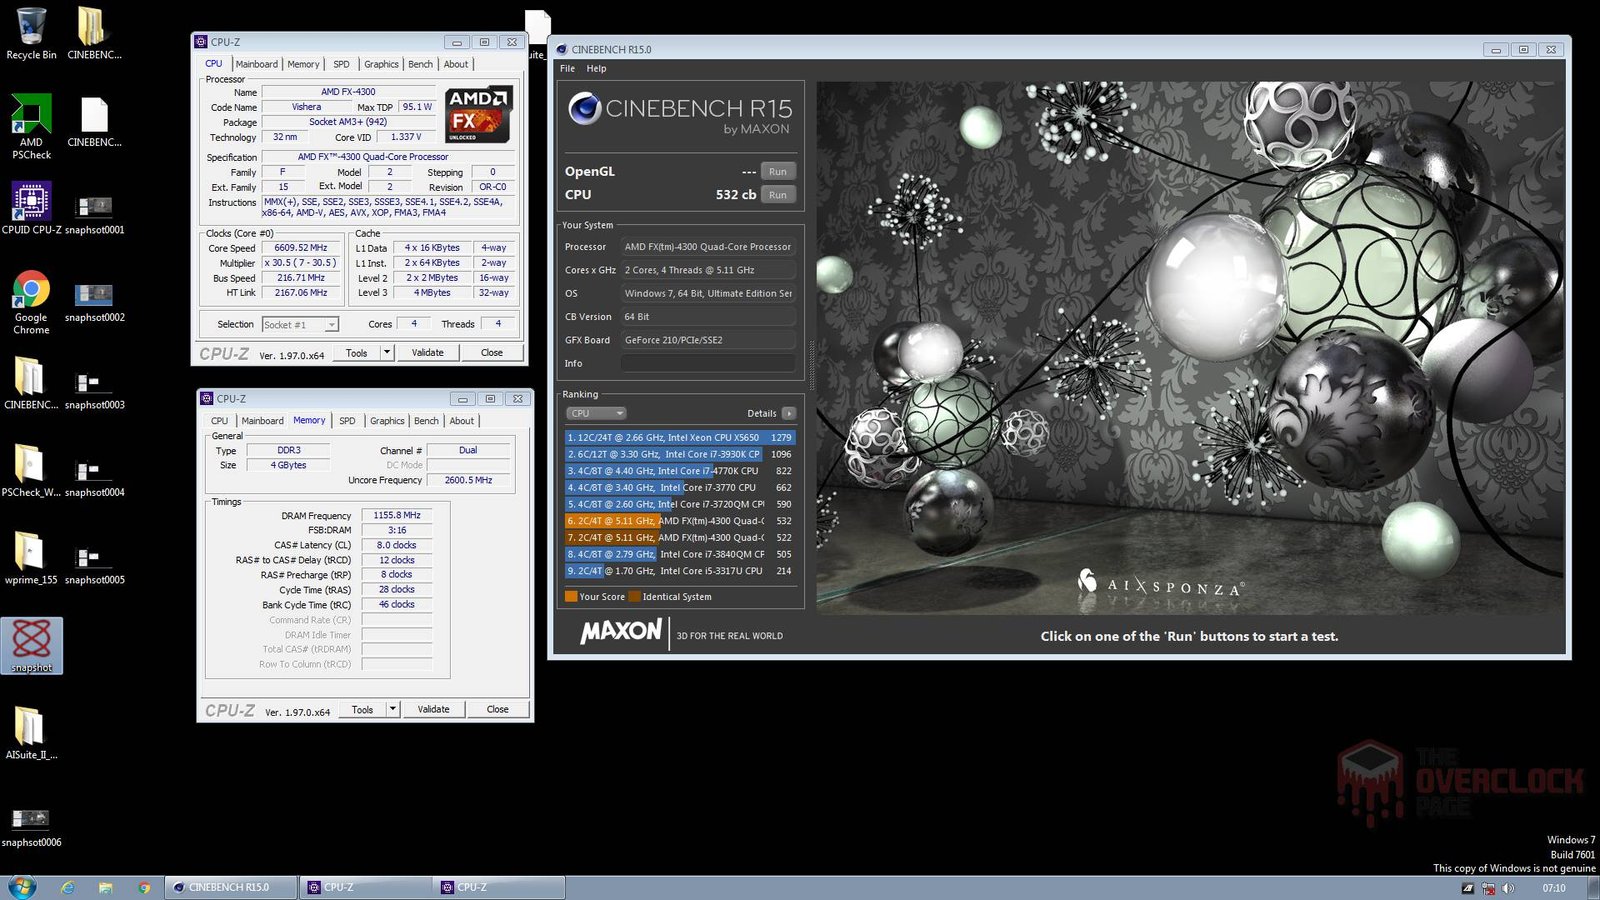Screen dimensions: 1600x900
Task: Select the snapshot desktop icon
Action: click(x=31, y=642)
